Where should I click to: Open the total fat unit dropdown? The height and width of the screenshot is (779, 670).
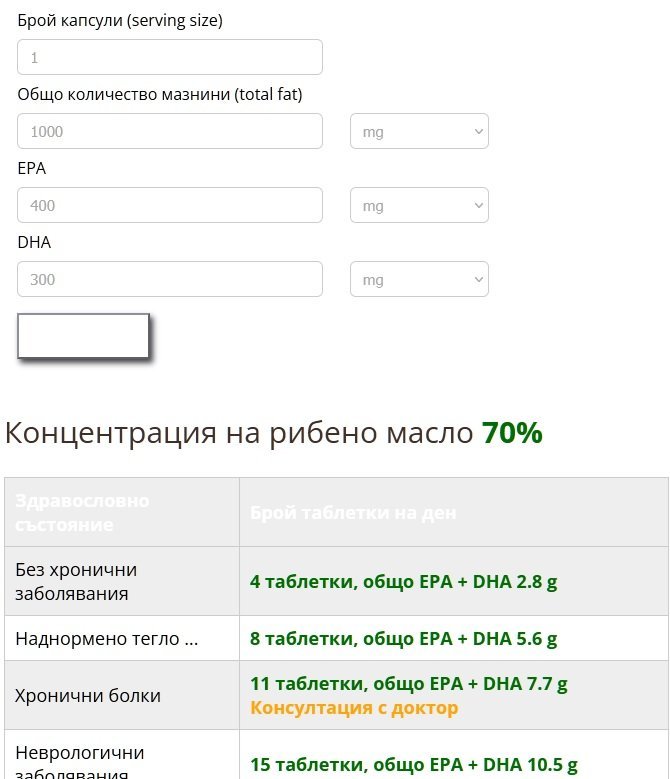pyautogui.click(x=419, y=131)
